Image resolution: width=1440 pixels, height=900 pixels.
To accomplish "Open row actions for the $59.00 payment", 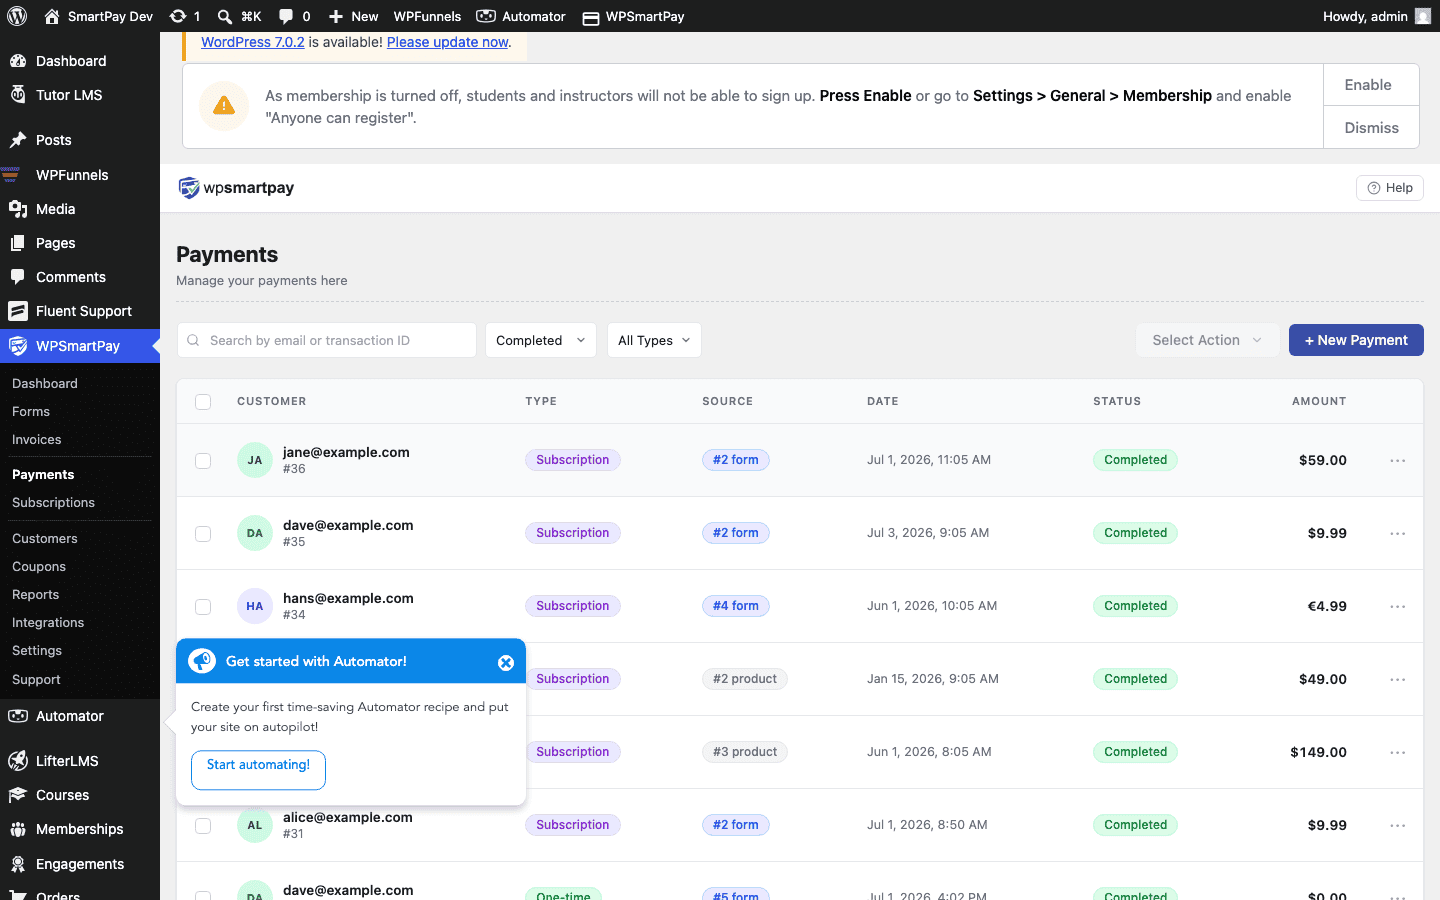I will click(1398, 461).
